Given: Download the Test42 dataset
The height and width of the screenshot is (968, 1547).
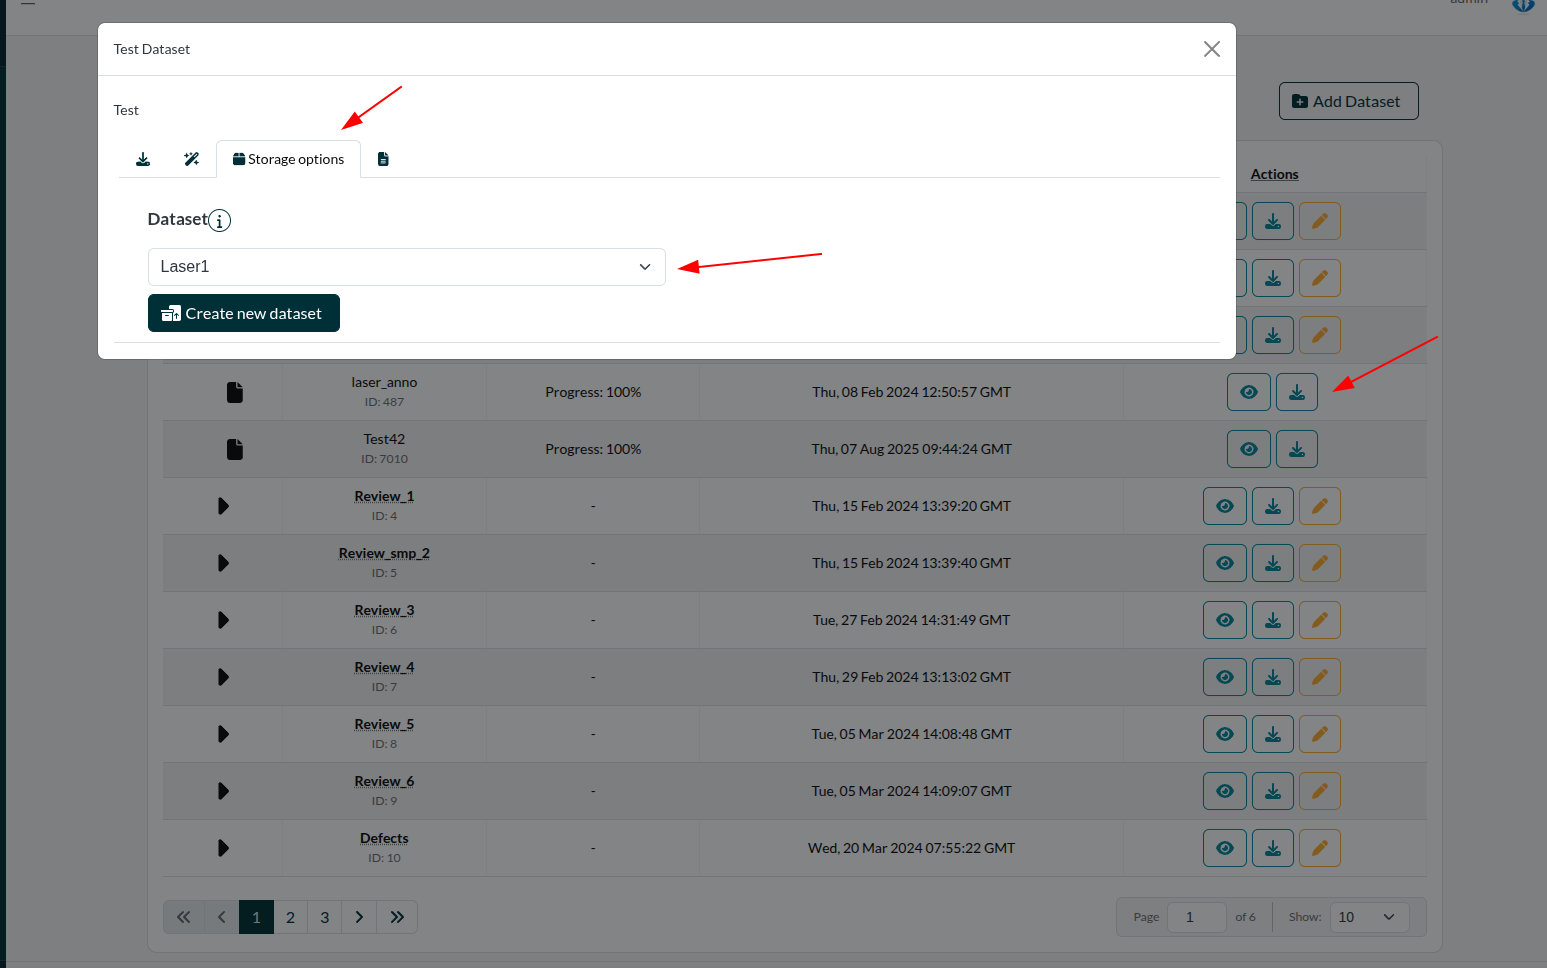Looking at the screenshot, I should click(x=1296, y=449).
